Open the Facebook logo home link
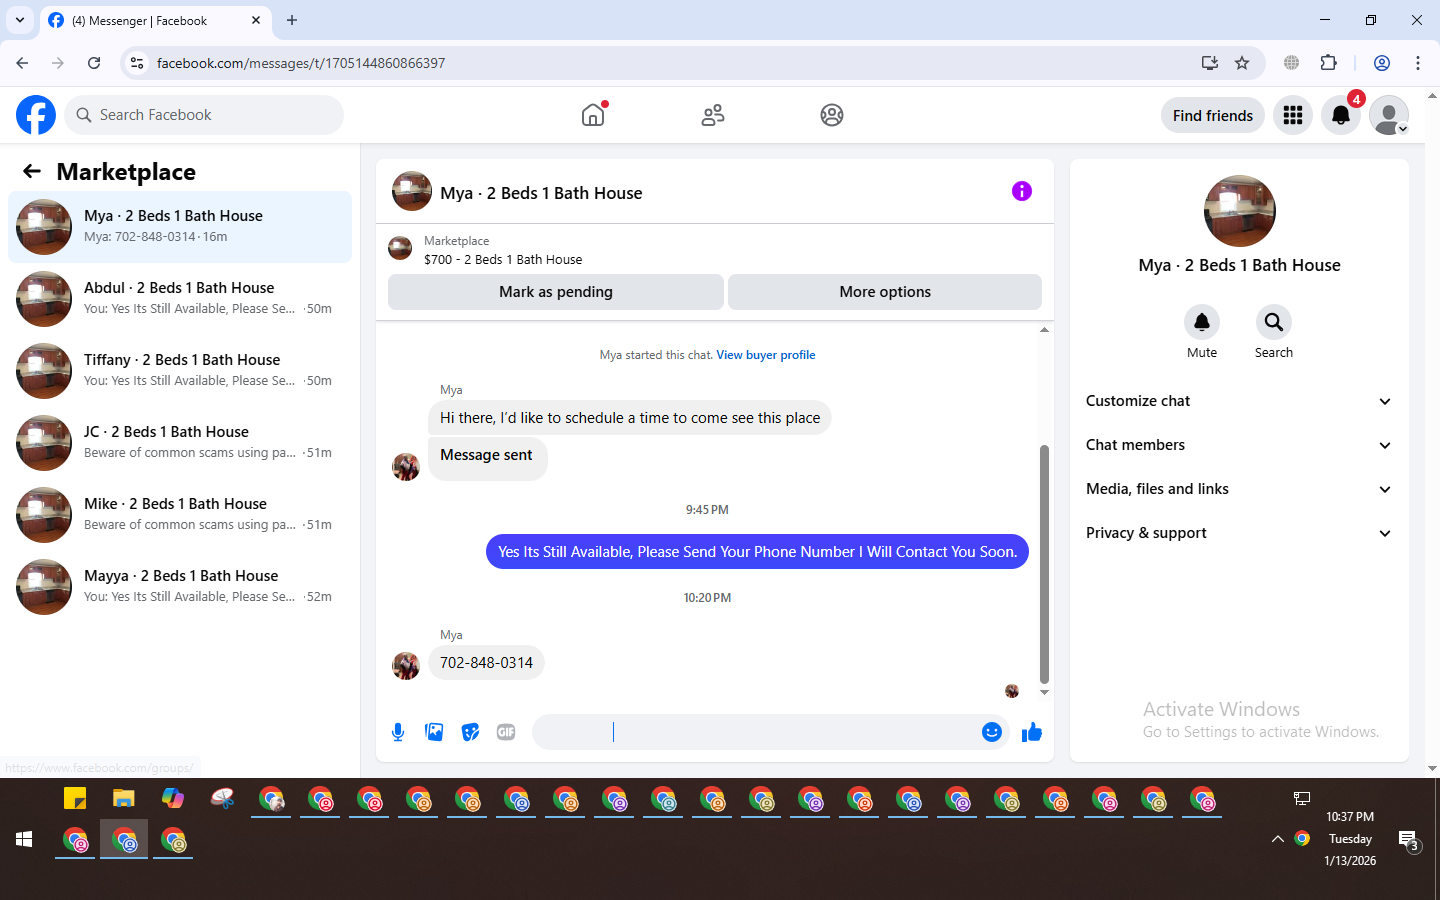The width and height of the screenshot is (1440, 900). pyautogui.click(x=36, y=115)
